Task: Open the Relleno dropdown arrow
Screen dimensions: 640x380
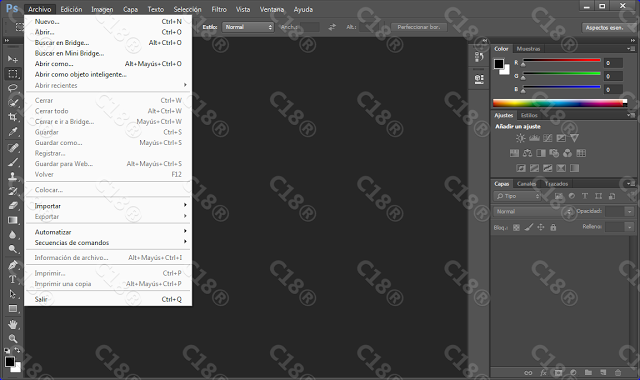Action: (629, 227)
